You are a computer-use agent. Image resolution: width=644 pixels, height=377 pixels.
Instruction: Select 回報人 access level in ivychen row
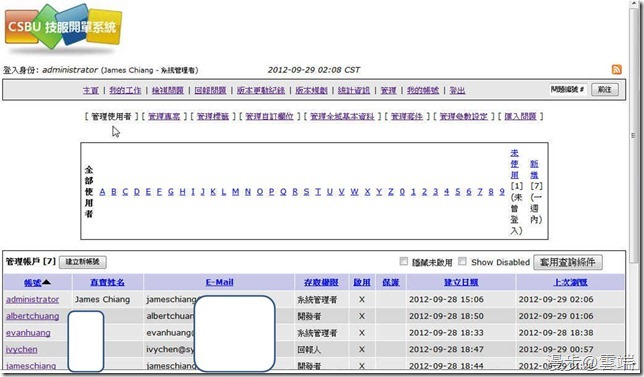click(309, 349)
